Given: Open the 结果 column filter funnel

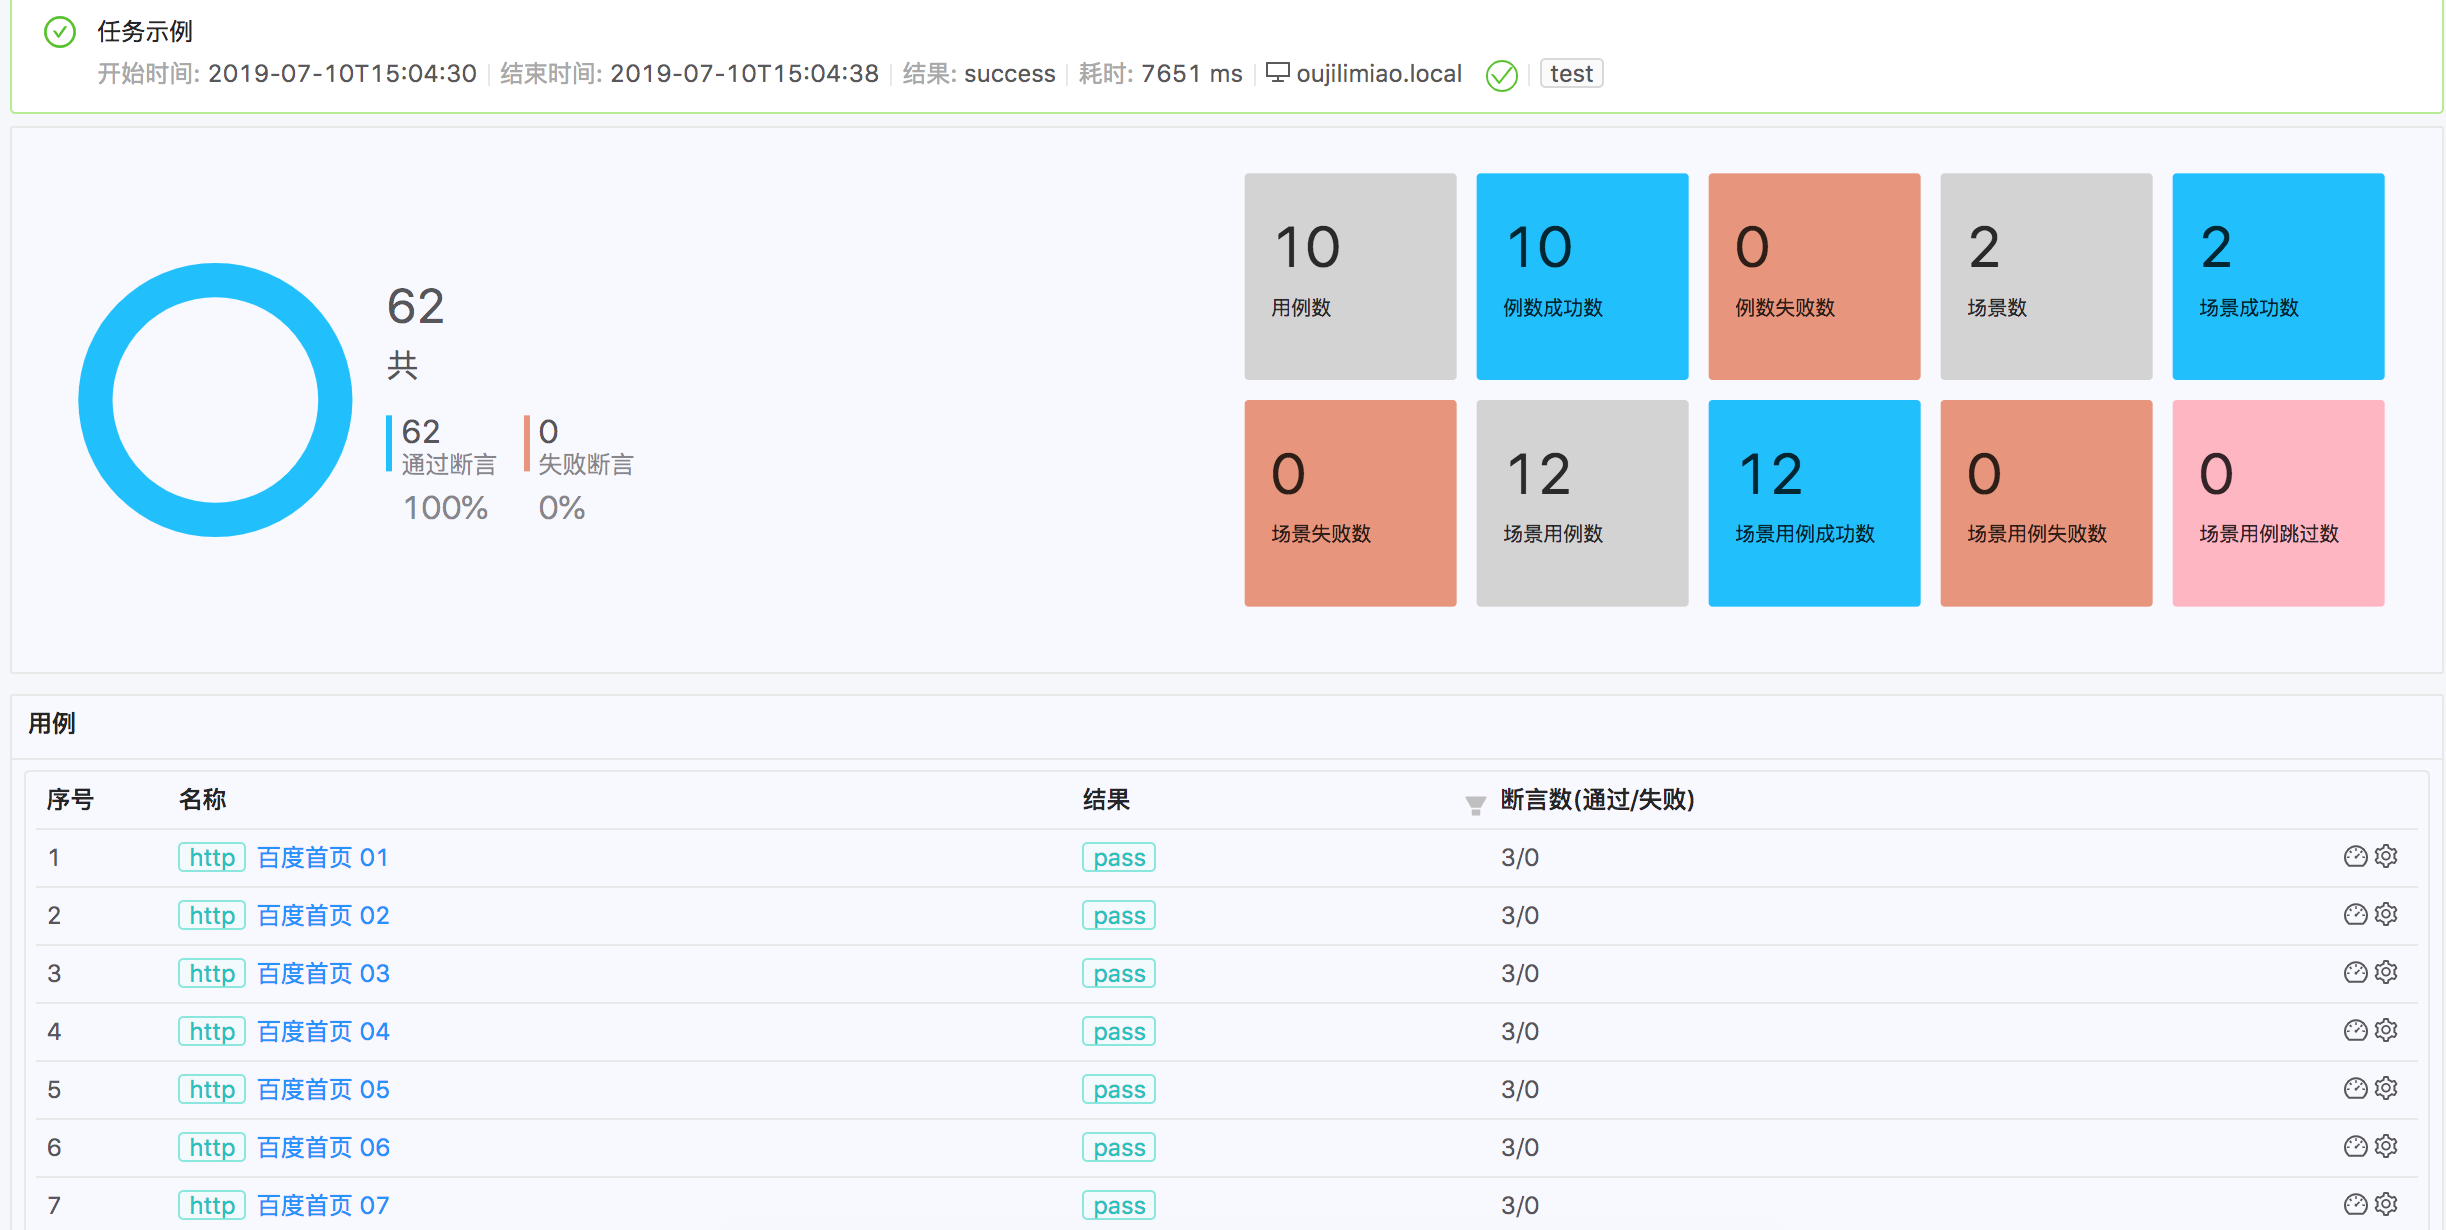Looking at the screenshot, I should point(1475,805).
